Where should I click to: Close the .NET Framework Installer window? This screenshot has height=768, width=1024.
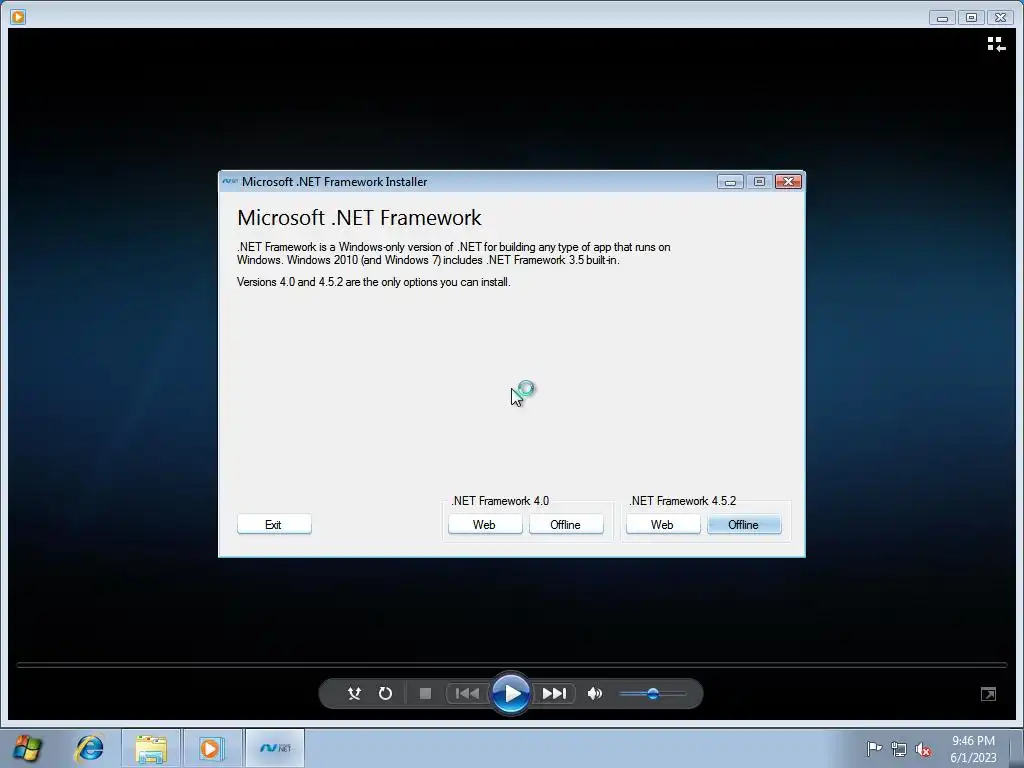click(x=788, y=182)
